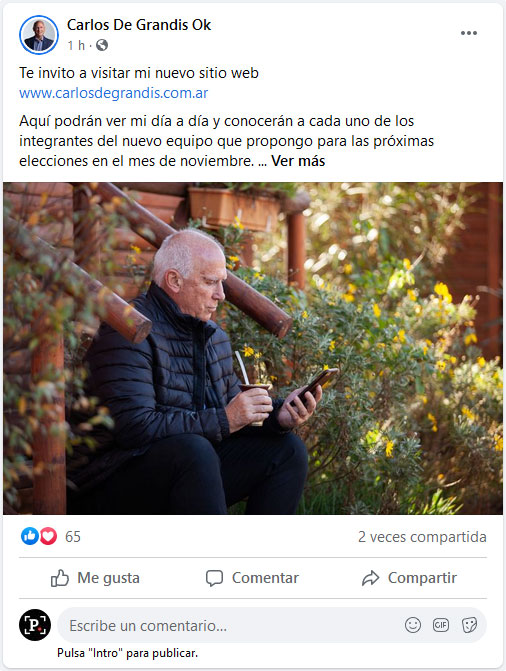The image size is (506, 671).
Task: Open the three-dot post options menu
Action: tap(469, 33)
